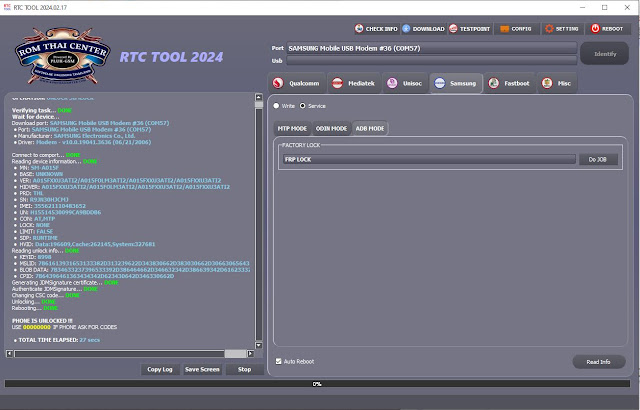The width and height of the screenshot is (640, 410).
Task: Click the IMEI value in the log
Action: coord(60,206)
